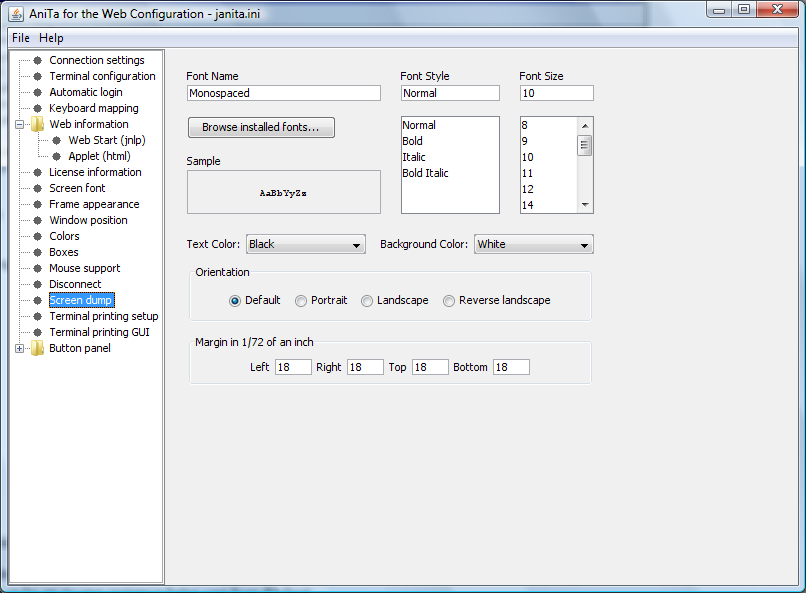This screenshot has height=593, width=806.
Task: Click the Bottom margin field
Action: (511, 367)
